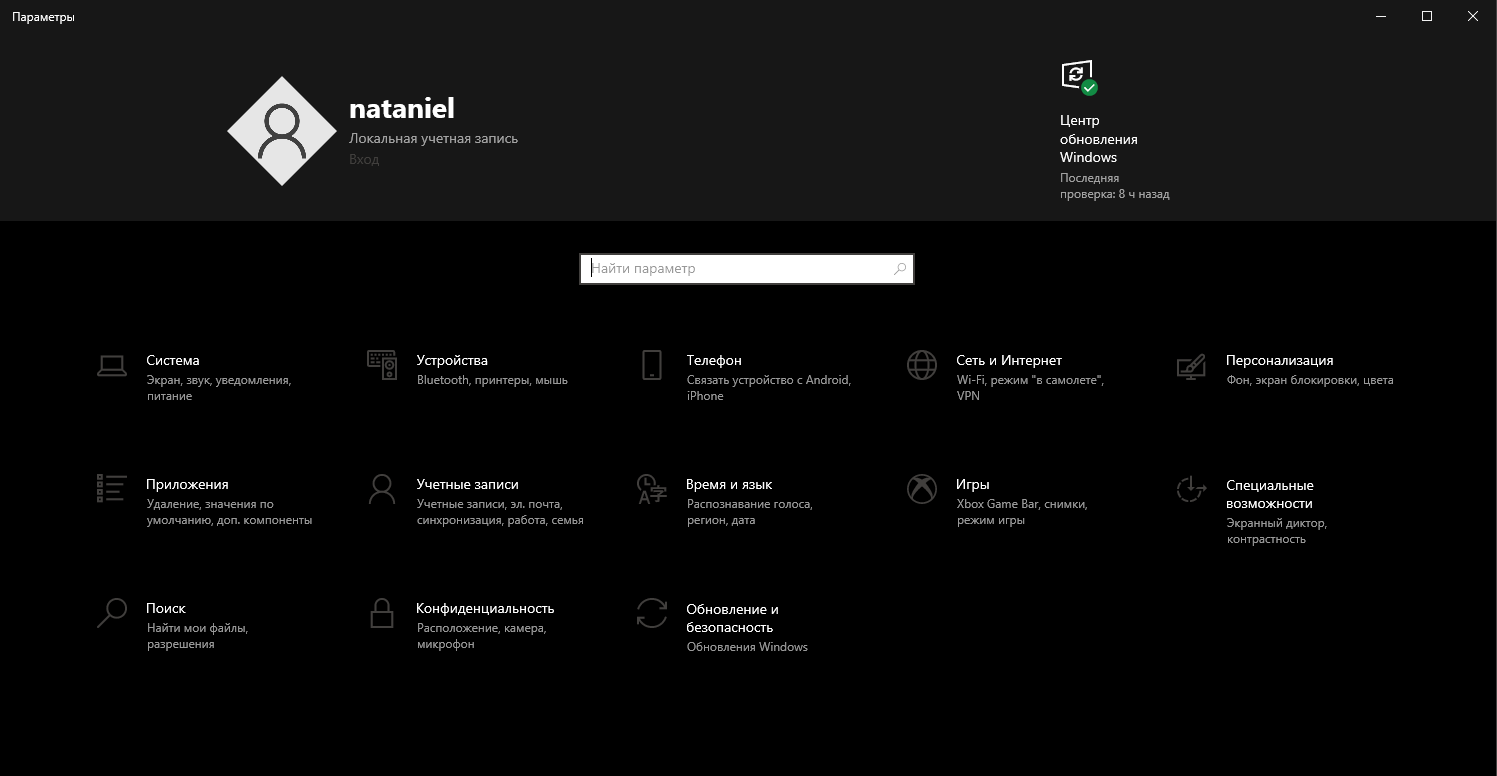Click the Обновления Windows description
The width and height of the screenshot is (1497, 776).
[x=747, y=647]
